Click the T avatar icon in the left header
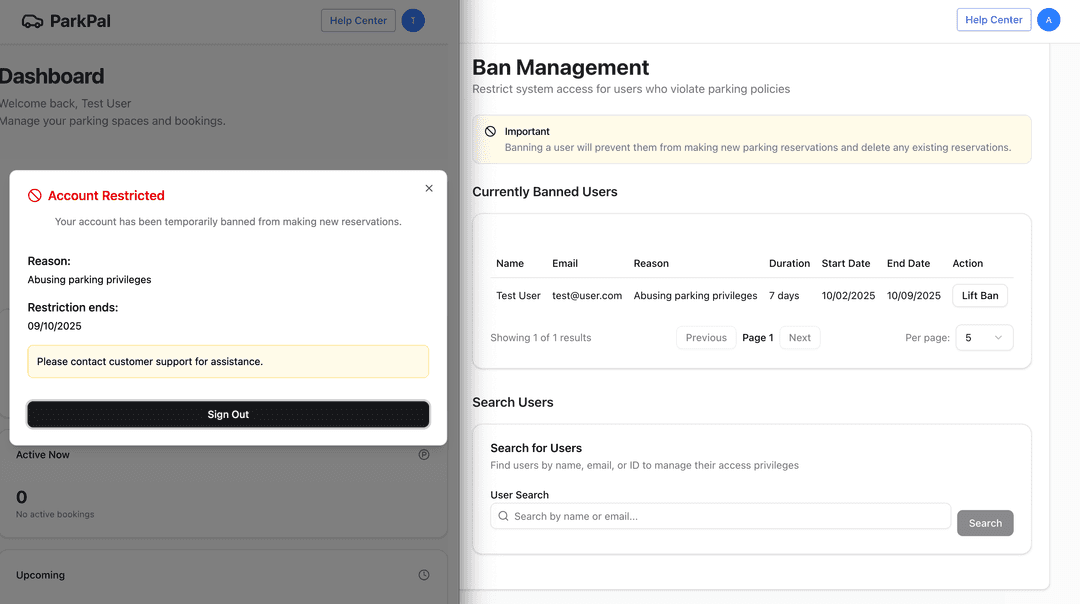 (413, 20)
